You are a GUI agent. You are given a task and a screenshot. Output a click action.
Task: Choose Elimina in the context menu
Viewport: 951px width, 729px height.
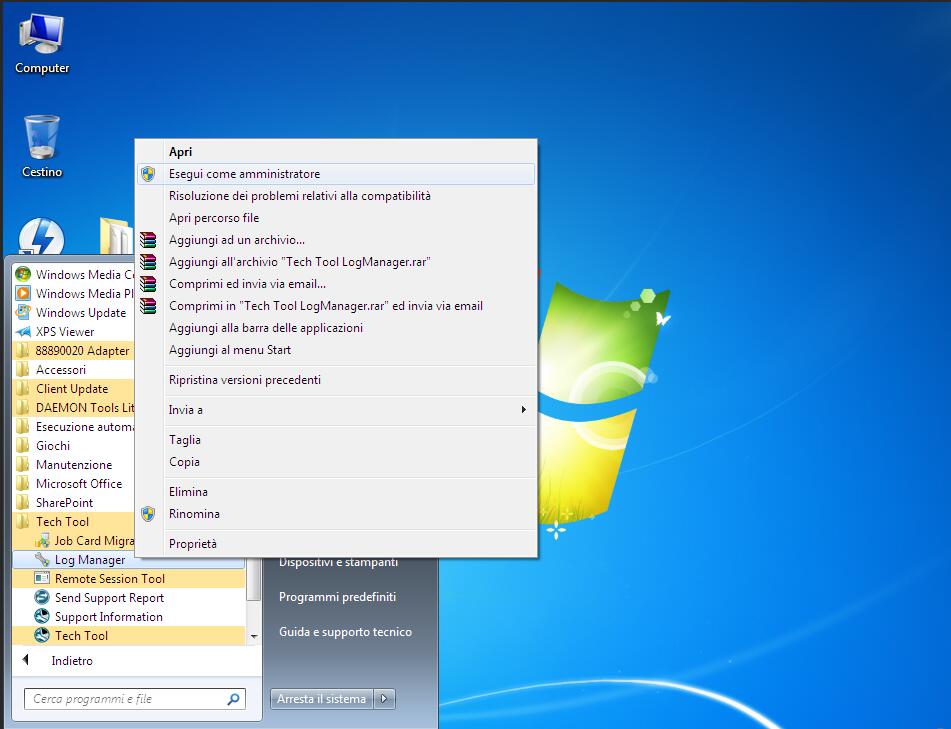pyautogui.click(x=336, y=492)
